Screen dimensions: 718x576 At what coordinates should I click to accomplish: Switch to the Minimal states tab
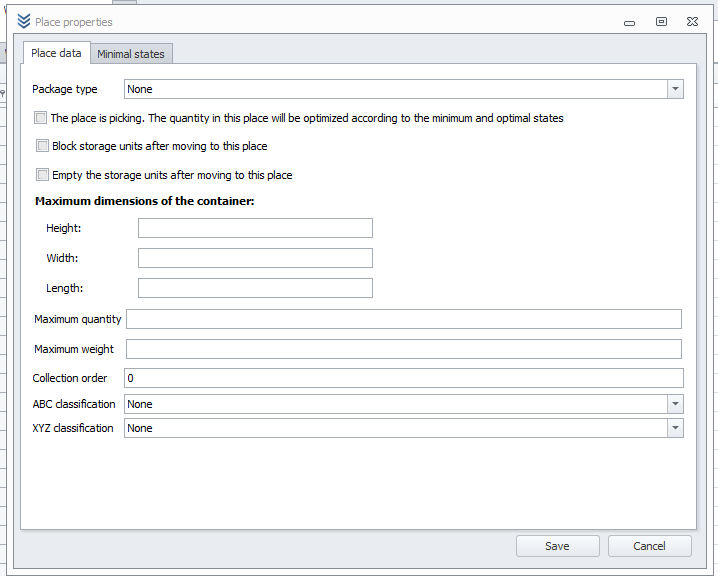(x=131, y=54)
